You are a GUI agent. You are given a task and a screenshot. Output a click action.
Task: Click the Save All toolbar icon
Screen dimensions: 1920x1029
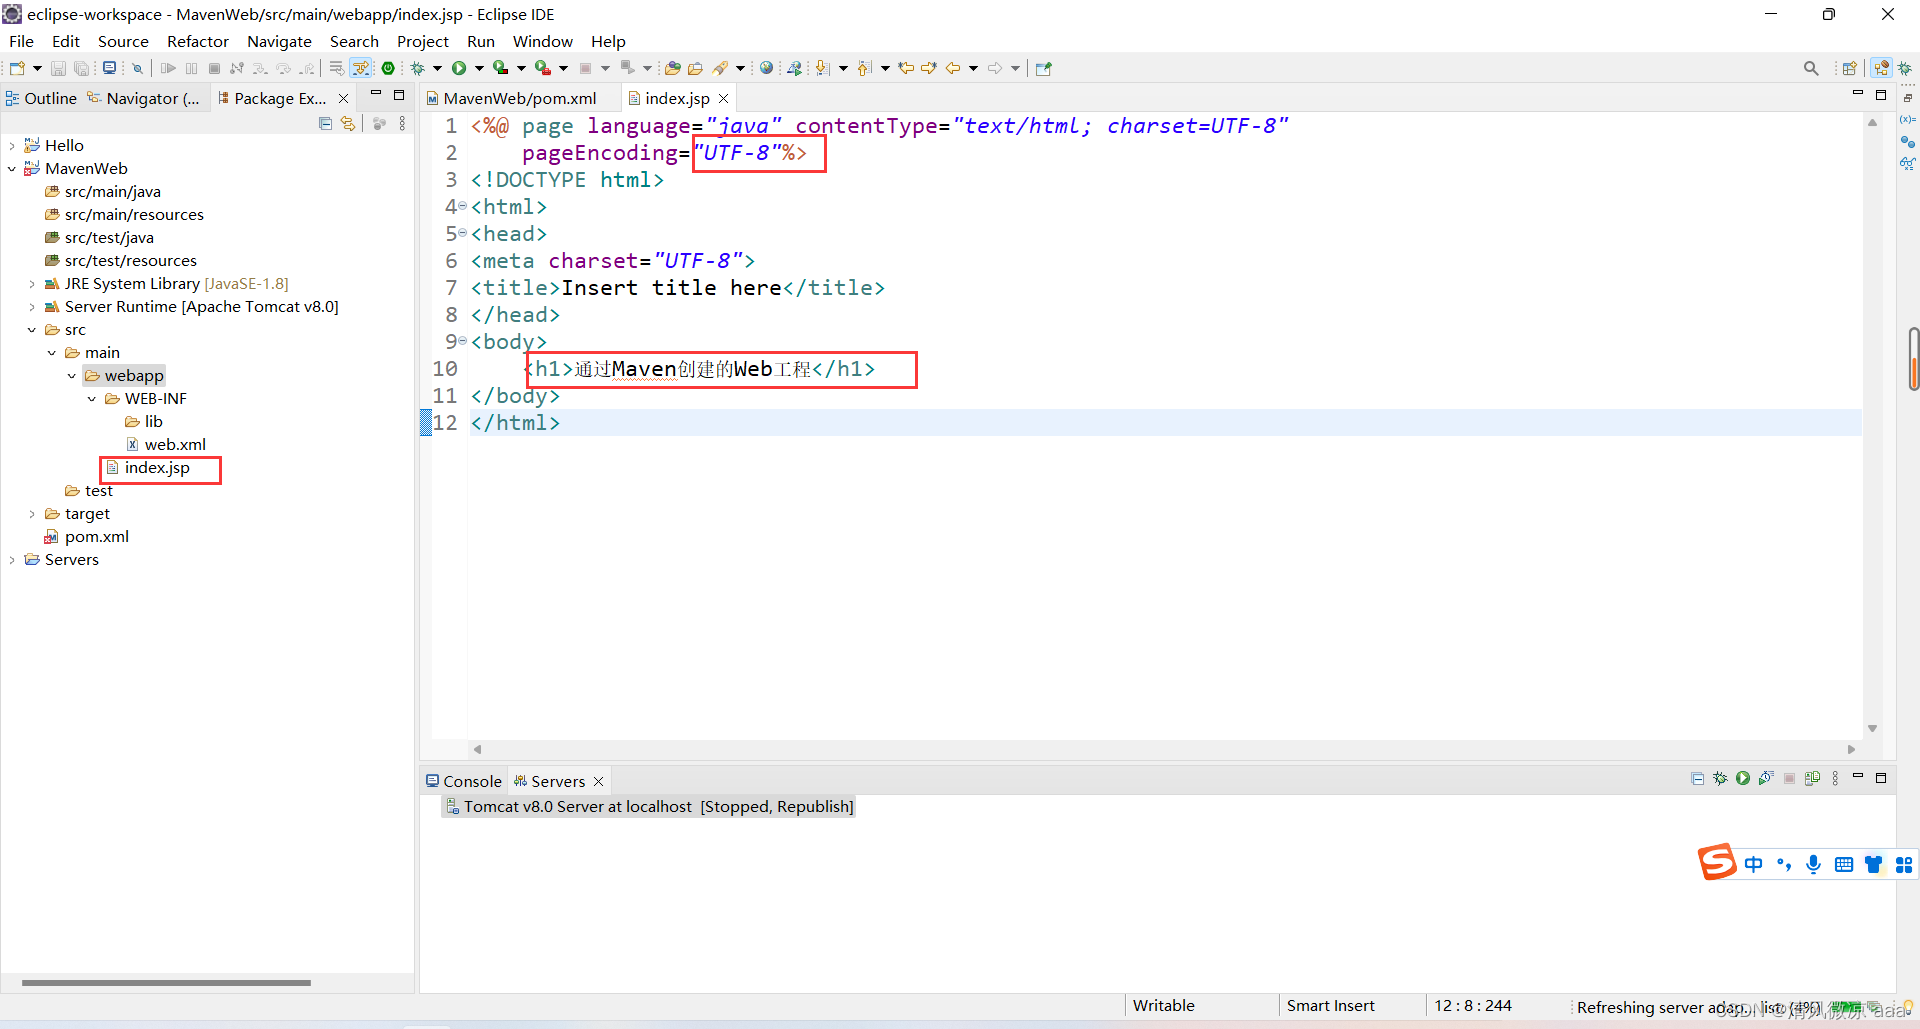tap(81, 68)
